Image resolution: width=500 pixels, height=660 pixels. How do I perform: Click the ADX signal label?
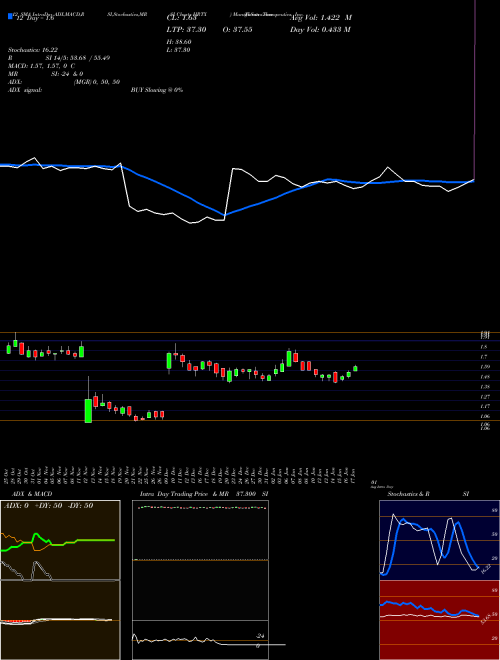(24, 90)
